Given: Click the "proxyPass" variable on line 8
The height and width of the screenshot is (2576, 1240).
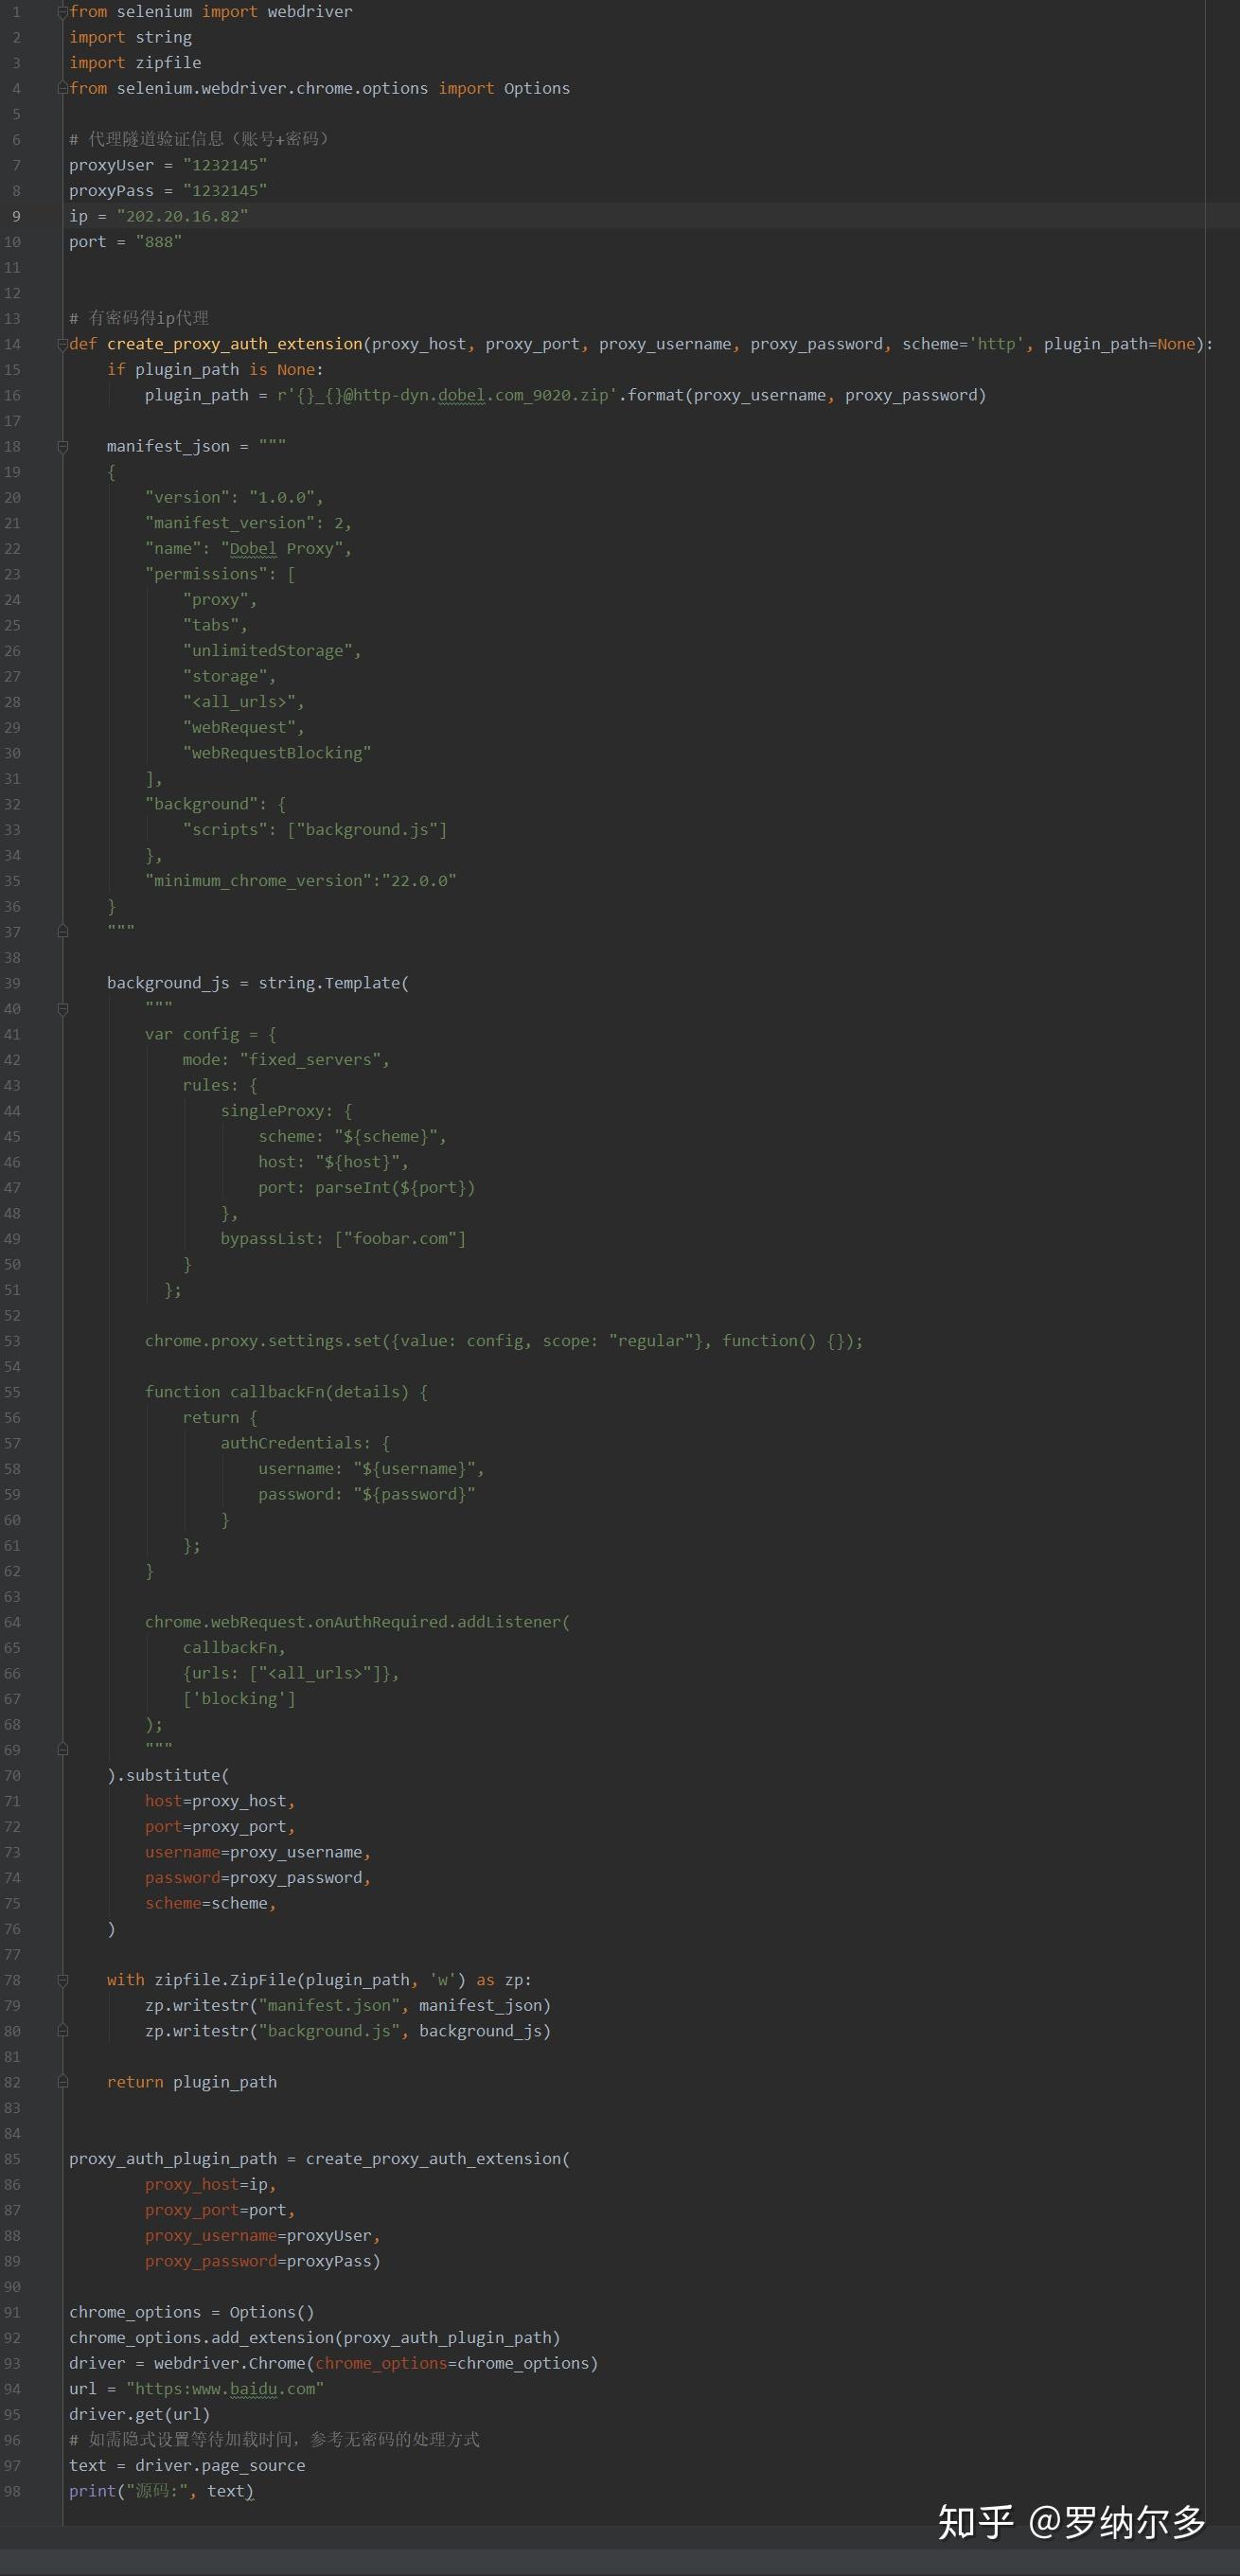Looking at the screenshot, I should [x=111, y=190].
